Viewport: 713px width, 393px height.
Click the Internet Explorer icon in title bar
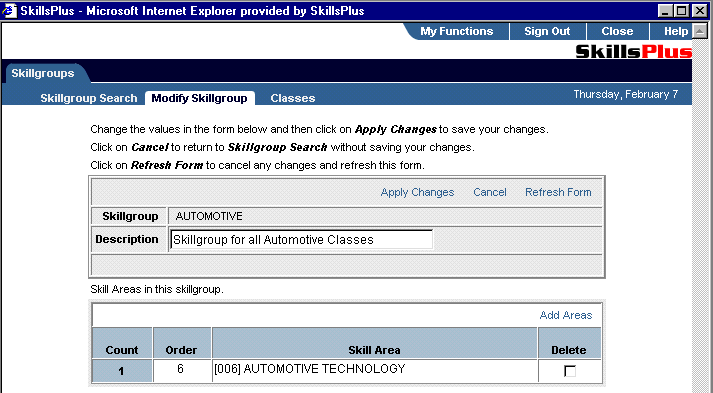pos(10,10)
